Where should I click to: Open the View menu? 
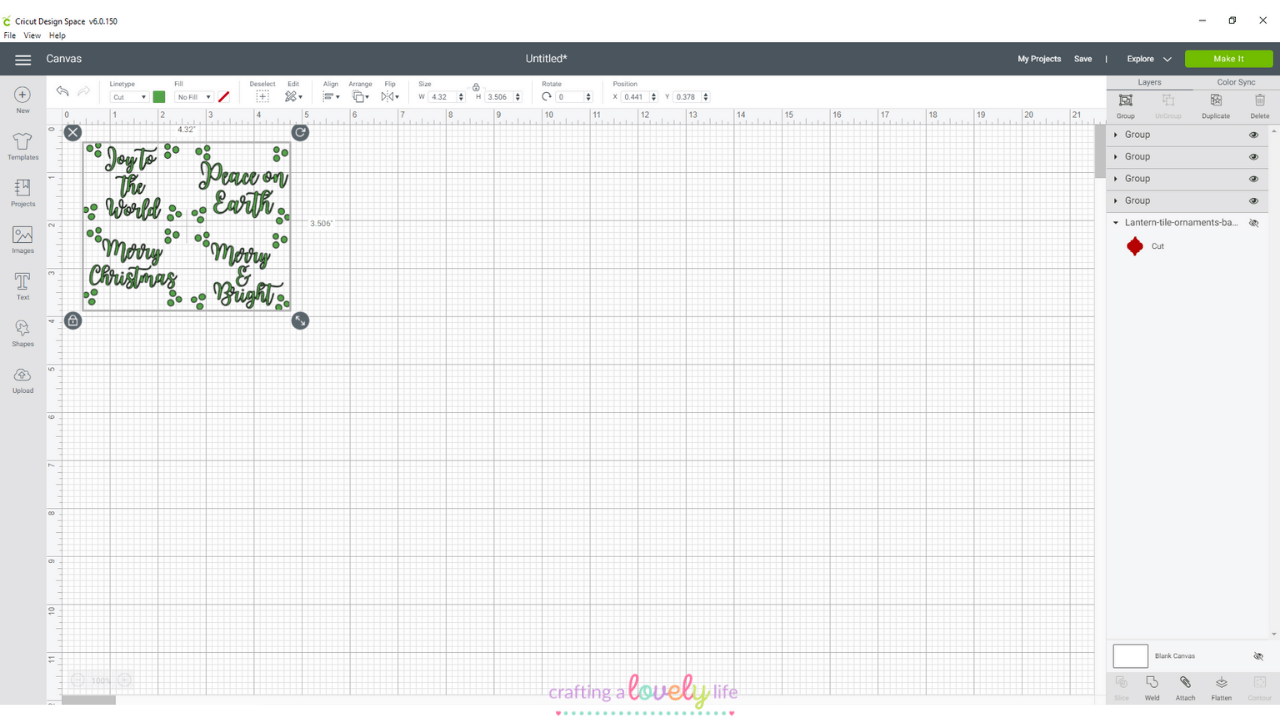click(32, 35)
